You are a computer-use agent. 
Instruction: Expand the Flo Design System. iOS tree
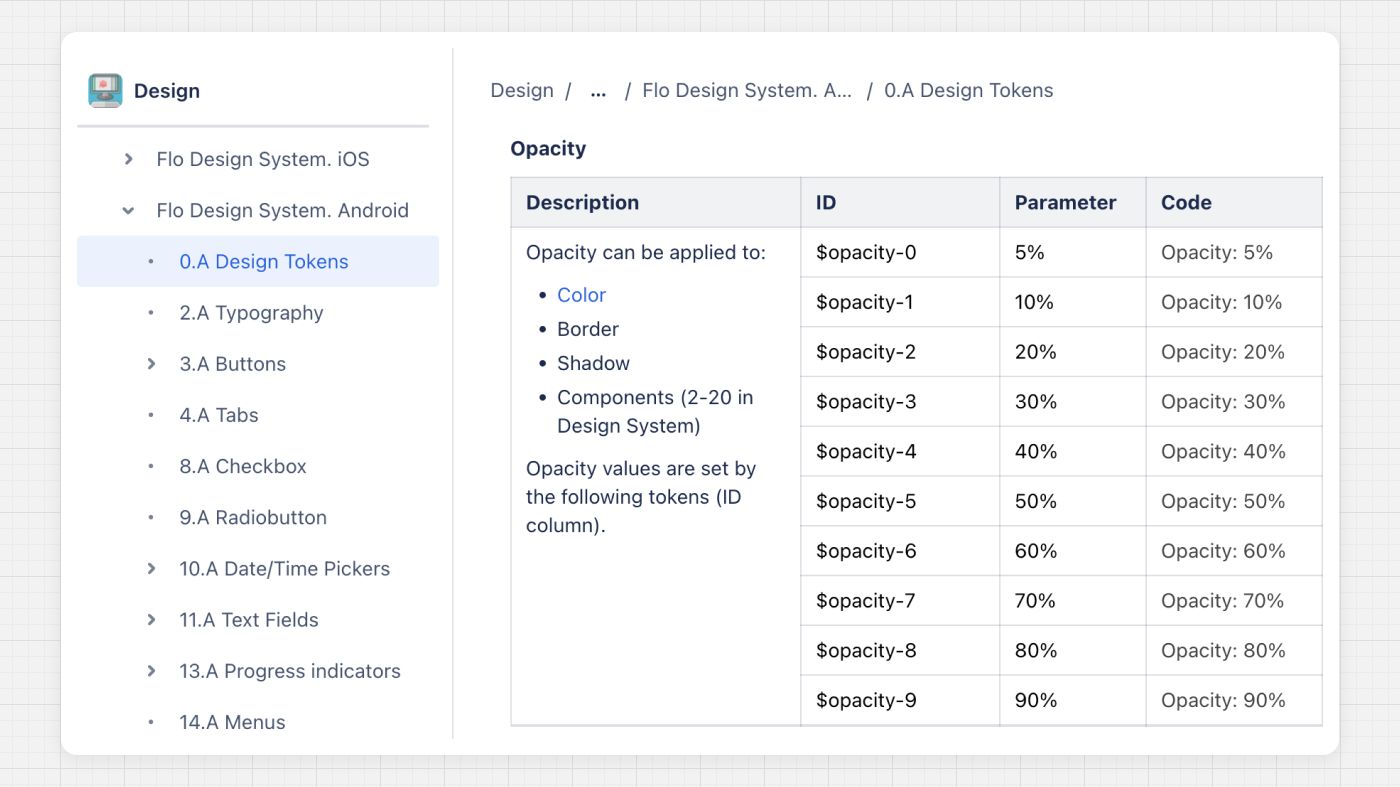coord(129,159)
